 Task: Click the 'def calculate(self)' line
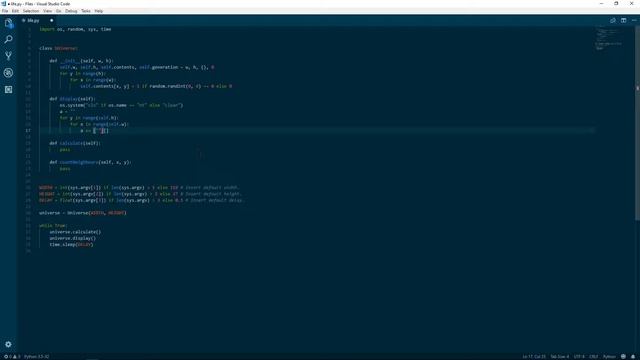tap(75, 143)
